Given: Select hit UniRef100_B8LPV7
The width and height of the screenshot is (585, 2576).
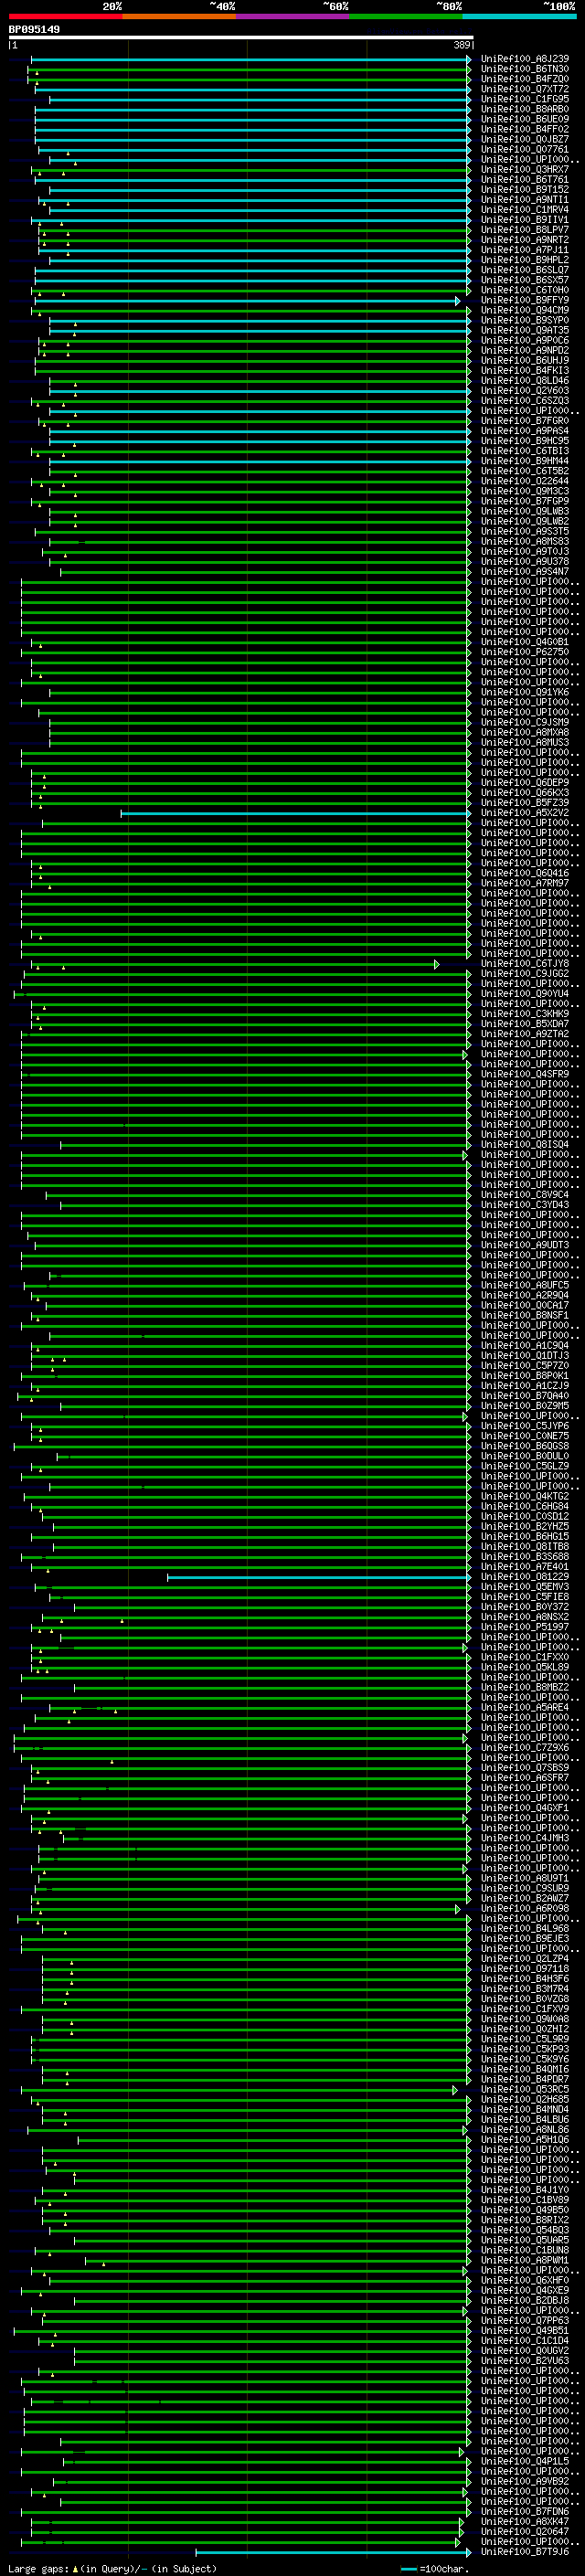Looking at the screenshot, I should (525, 230).
